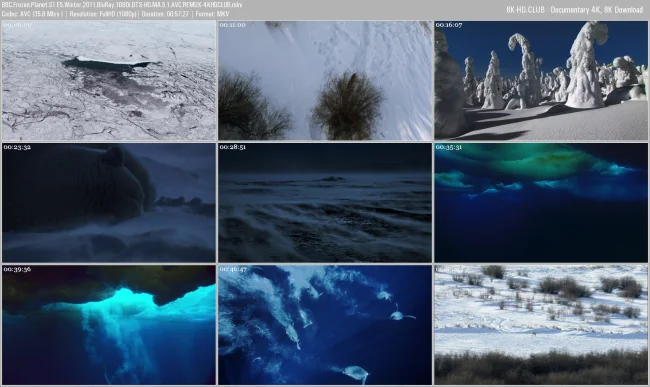The height and width of the screenshot is (387, 650).
Task: Select the thumbnail with two bushes in snow
Action: [325, 80]
